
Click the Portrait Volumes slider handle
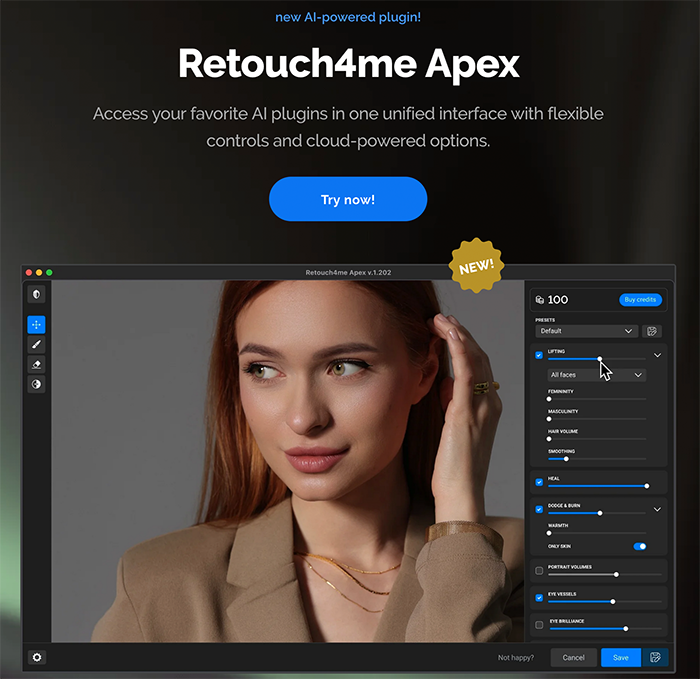pyautogui.click(x=617, y=575)
